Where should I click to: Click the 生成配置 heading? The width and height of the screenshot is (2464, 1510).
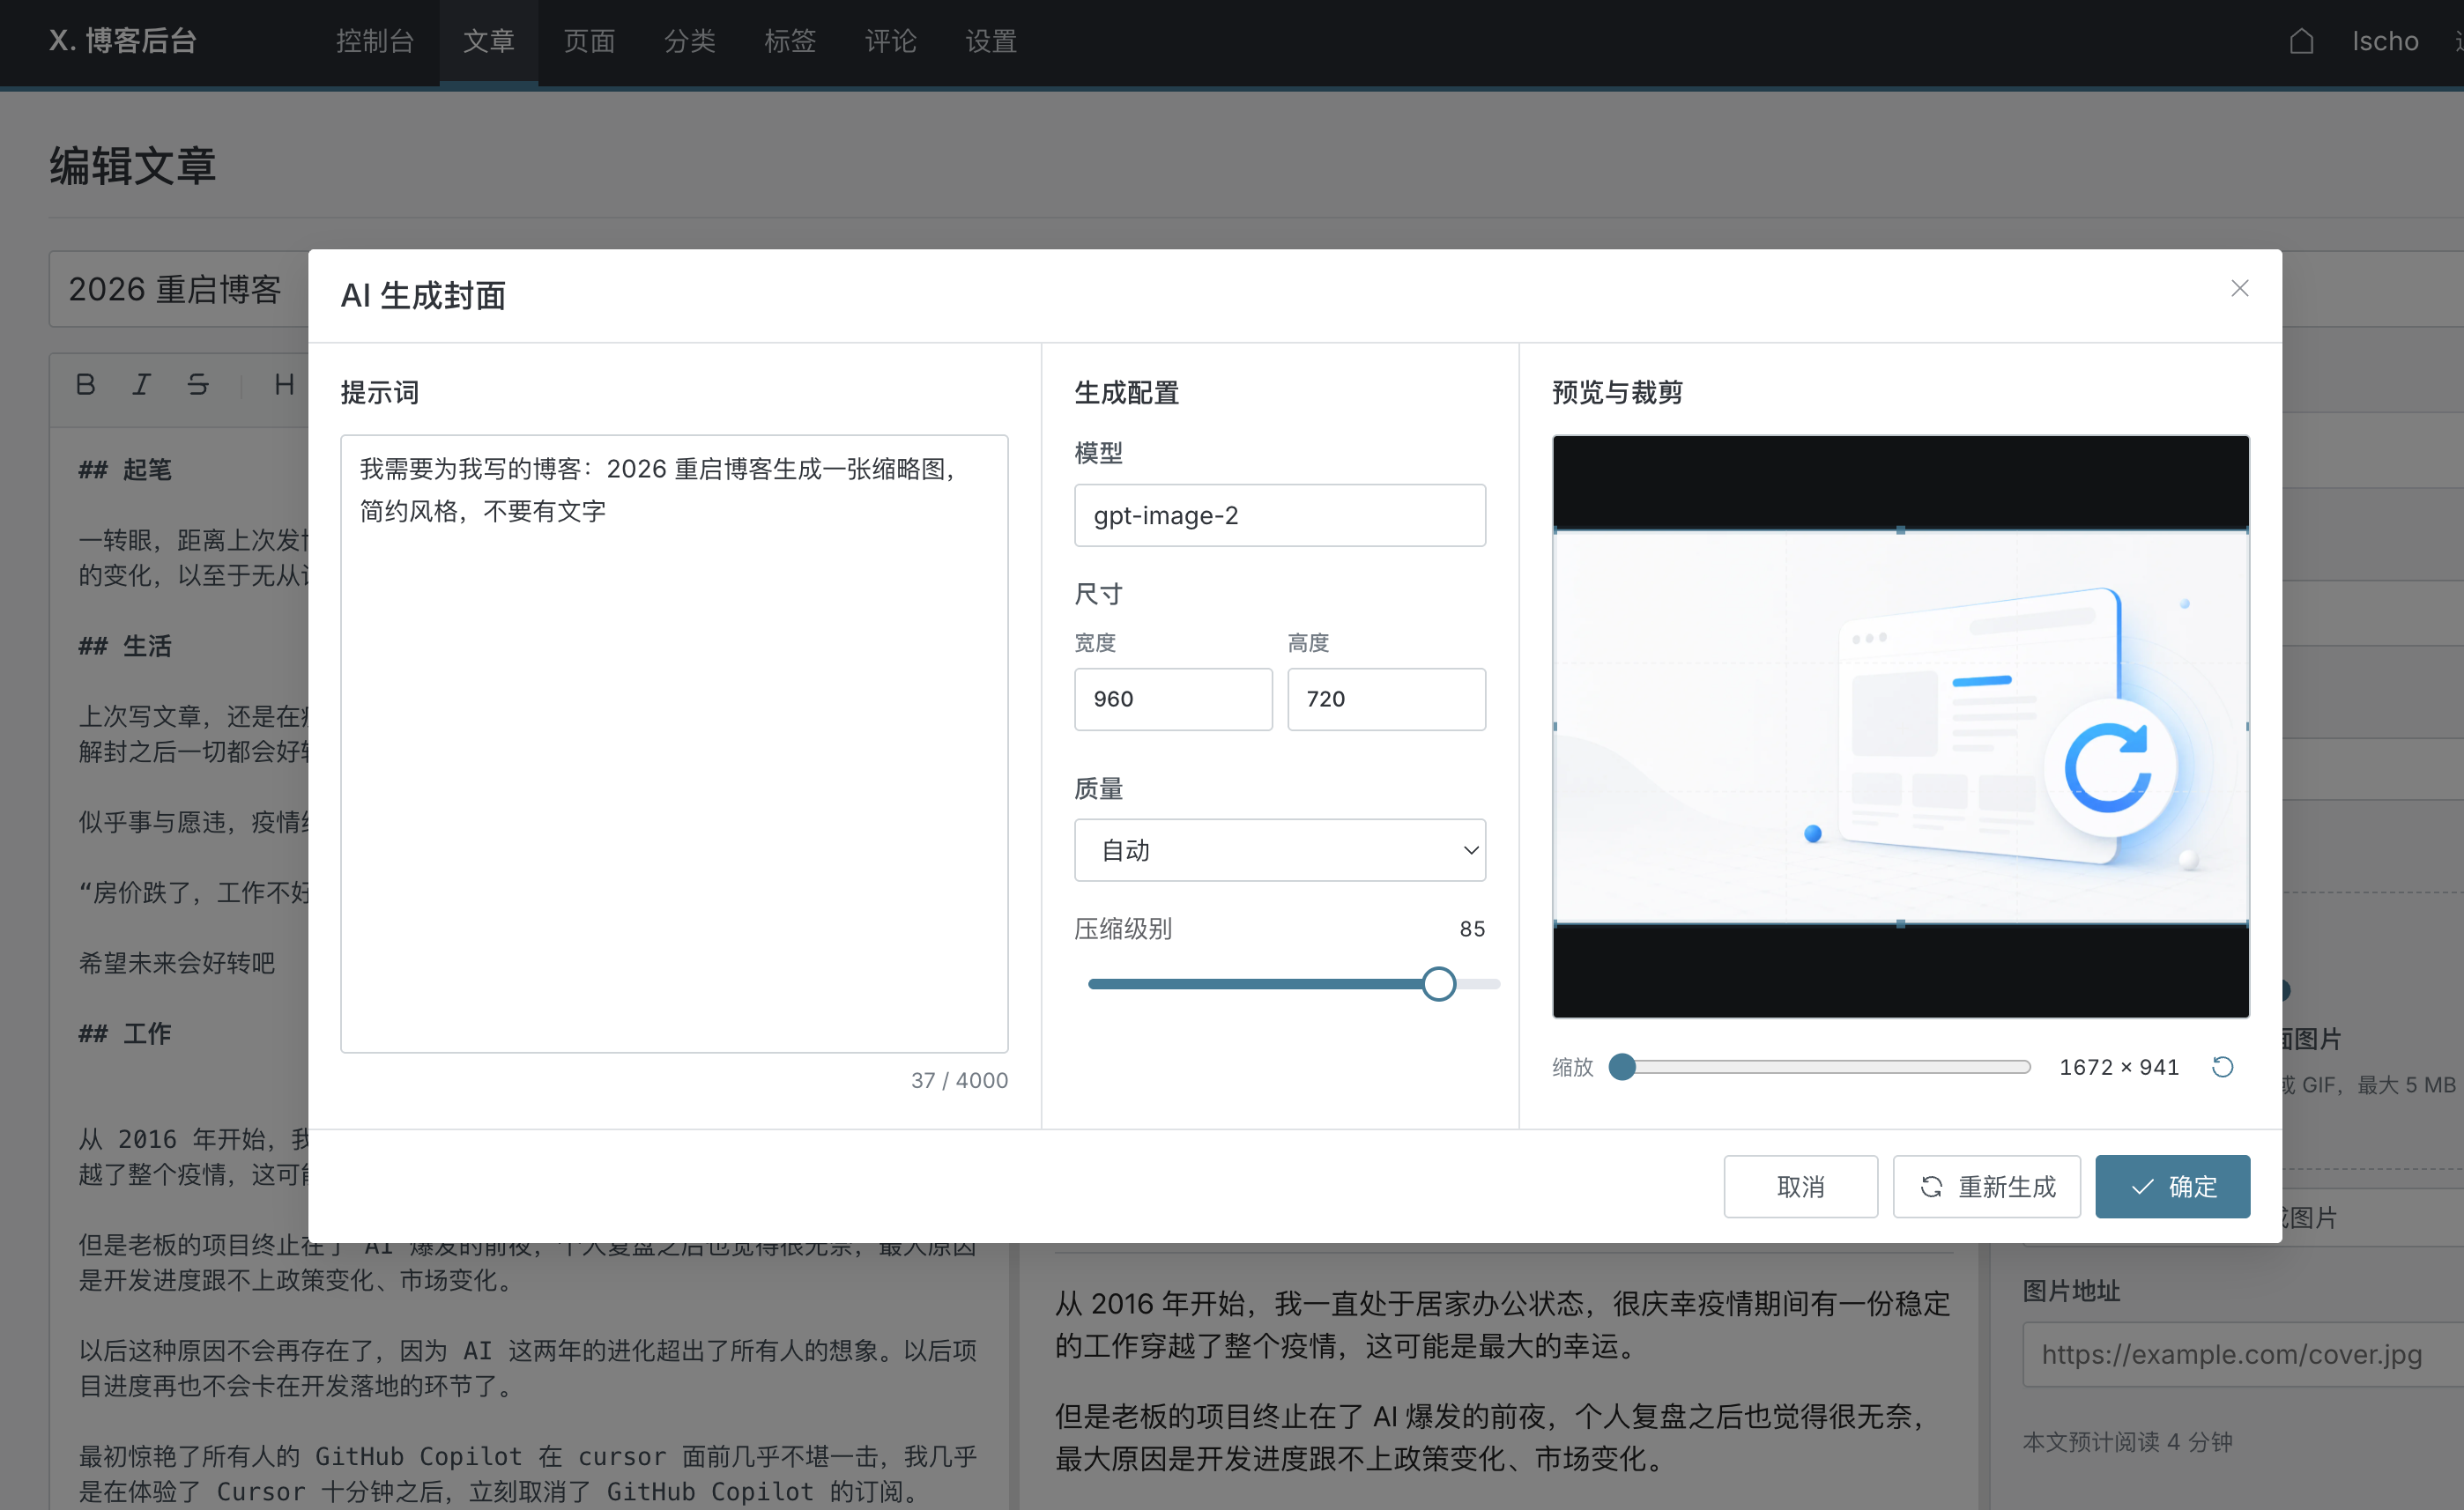click(x=1126, y=392)
